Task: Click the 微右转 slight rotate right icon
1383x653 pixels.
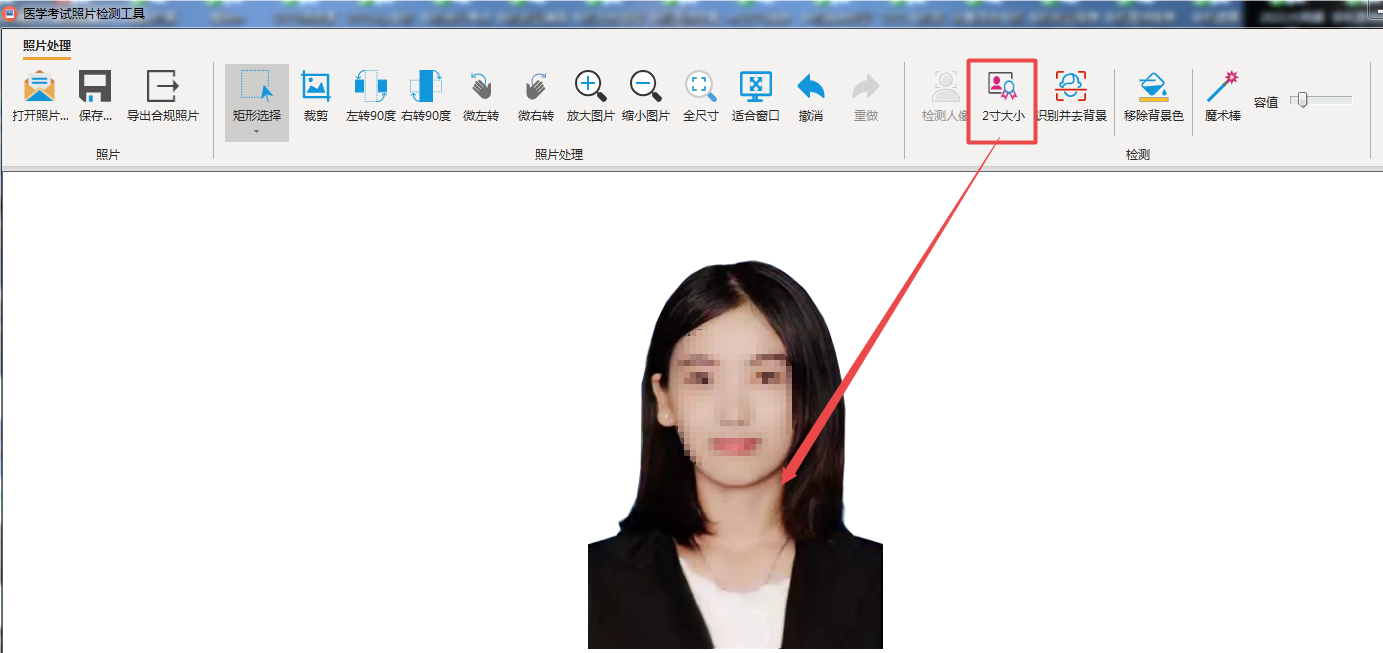Action: 536,88
